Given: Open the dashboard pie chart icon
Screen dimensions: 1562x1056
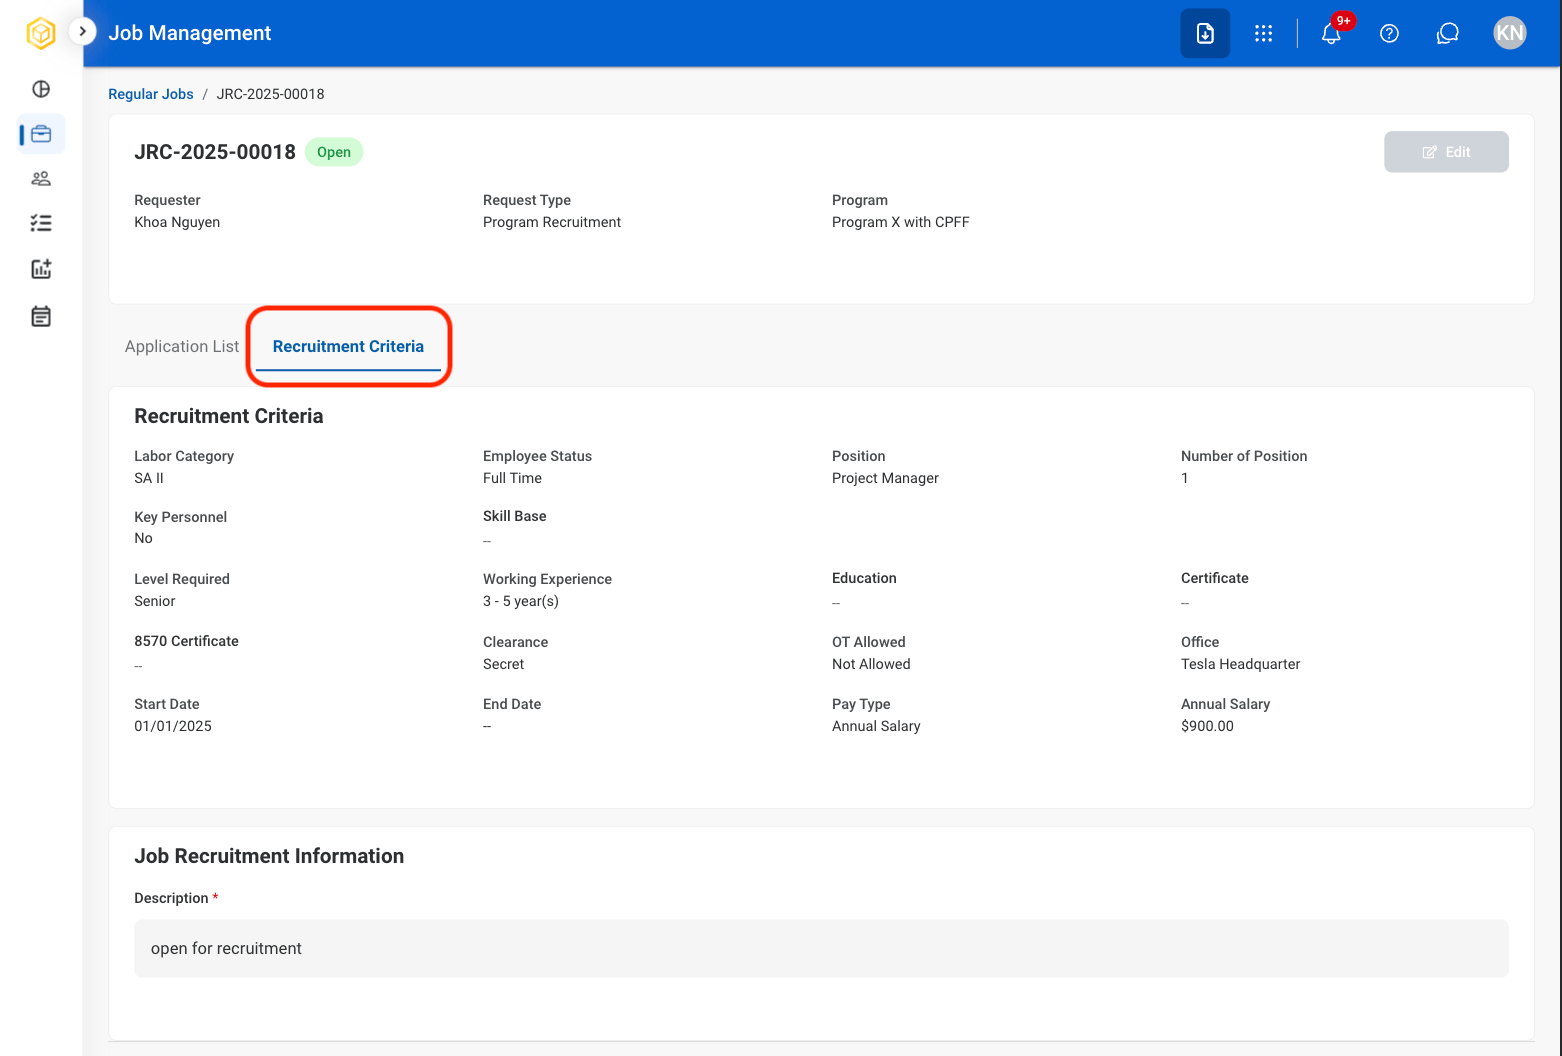Looking at the screenshot, I should point(41,89).
